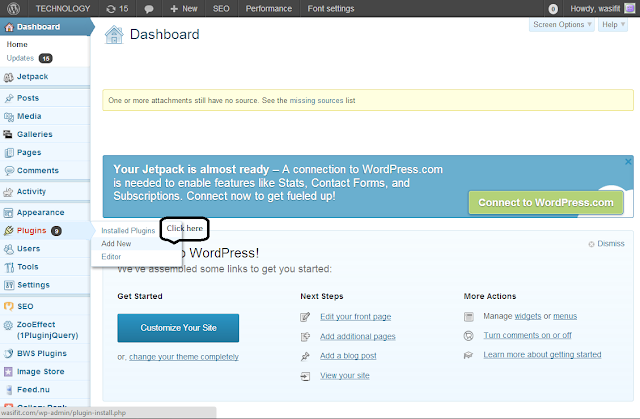Open Updates under Dashboard
The image size is (640, 419).
pos(20,58)
